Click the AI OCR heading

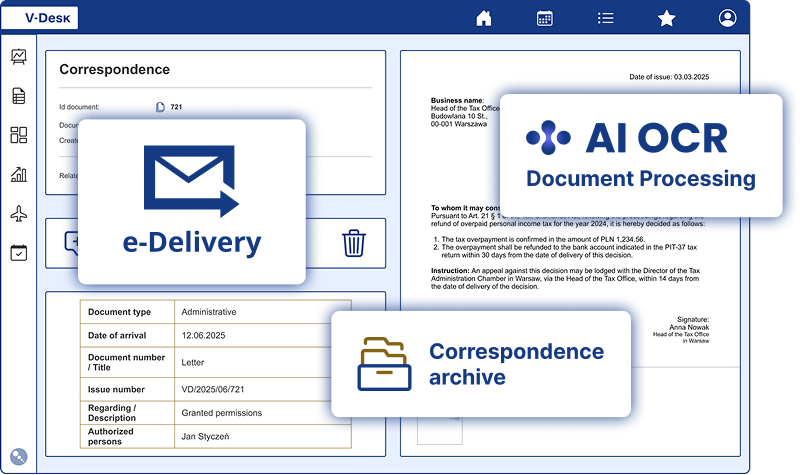657,138
